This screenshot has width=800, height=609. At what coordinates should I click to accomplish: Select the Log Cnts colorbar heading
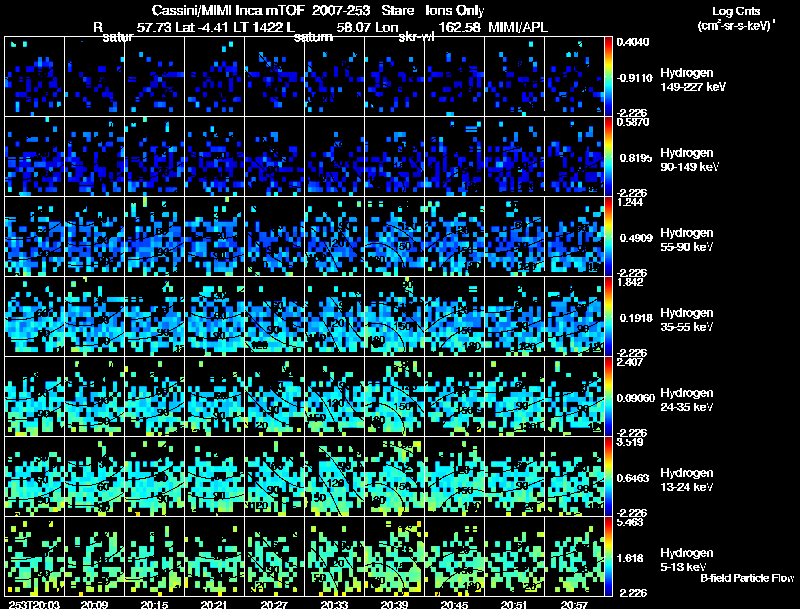click(736, 11)
